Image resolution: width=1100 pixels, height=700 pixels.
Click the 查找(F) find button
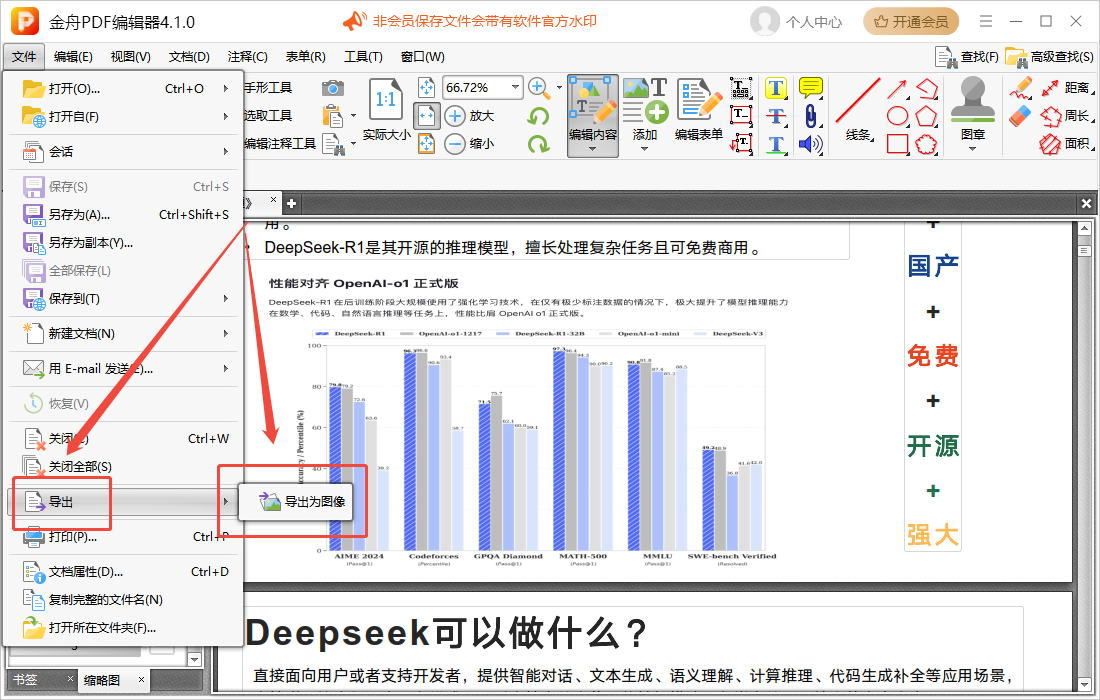coord(967,57)
